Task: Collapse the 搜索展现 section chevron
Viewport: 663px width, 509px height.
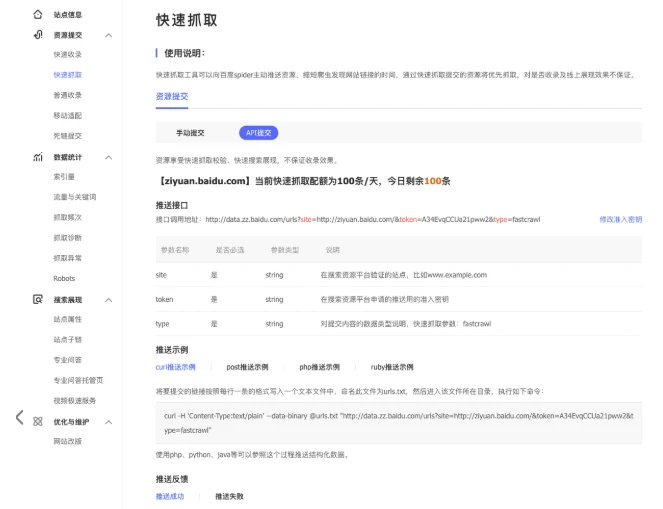Action: tap(108, 300)
